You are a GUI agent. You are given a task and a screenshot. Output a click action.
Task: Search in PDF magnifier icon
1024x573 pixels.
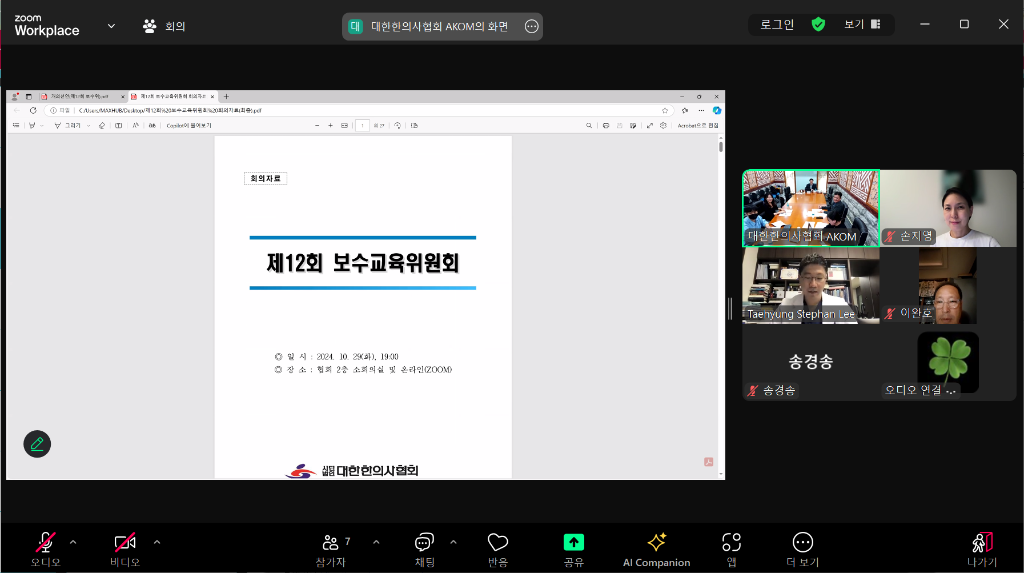click(x=588, y=125)
